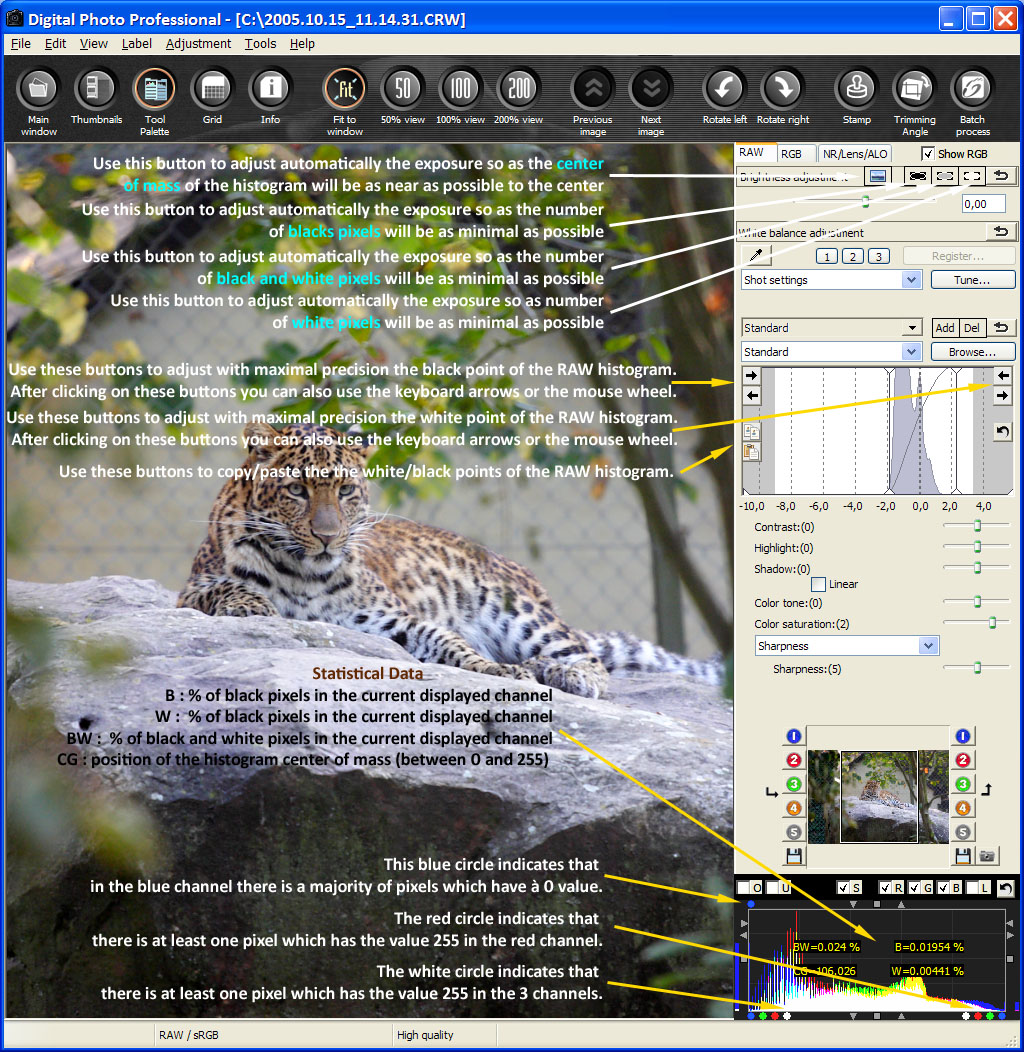Click the Sharpness level slider
This screenshot has width=1024, height=1052.
[977, 668]
